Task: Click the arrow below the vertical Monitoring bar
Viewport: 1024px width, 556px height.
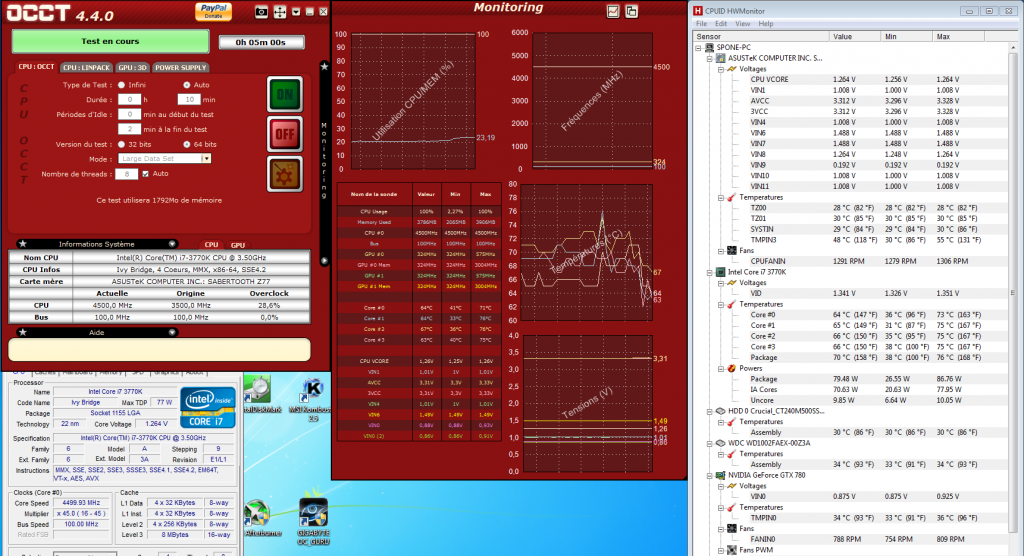Action: pos(324,261)
